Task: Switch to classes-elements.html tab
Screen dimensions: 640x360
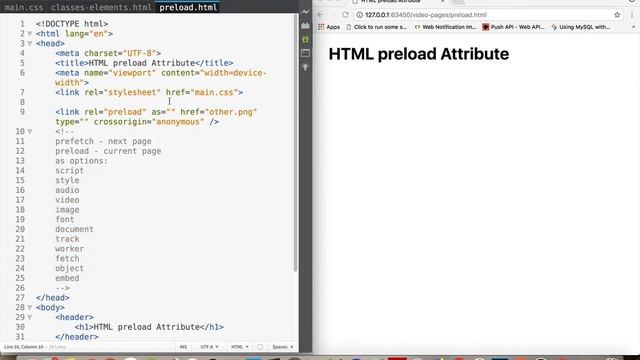Action: [101, 7]
